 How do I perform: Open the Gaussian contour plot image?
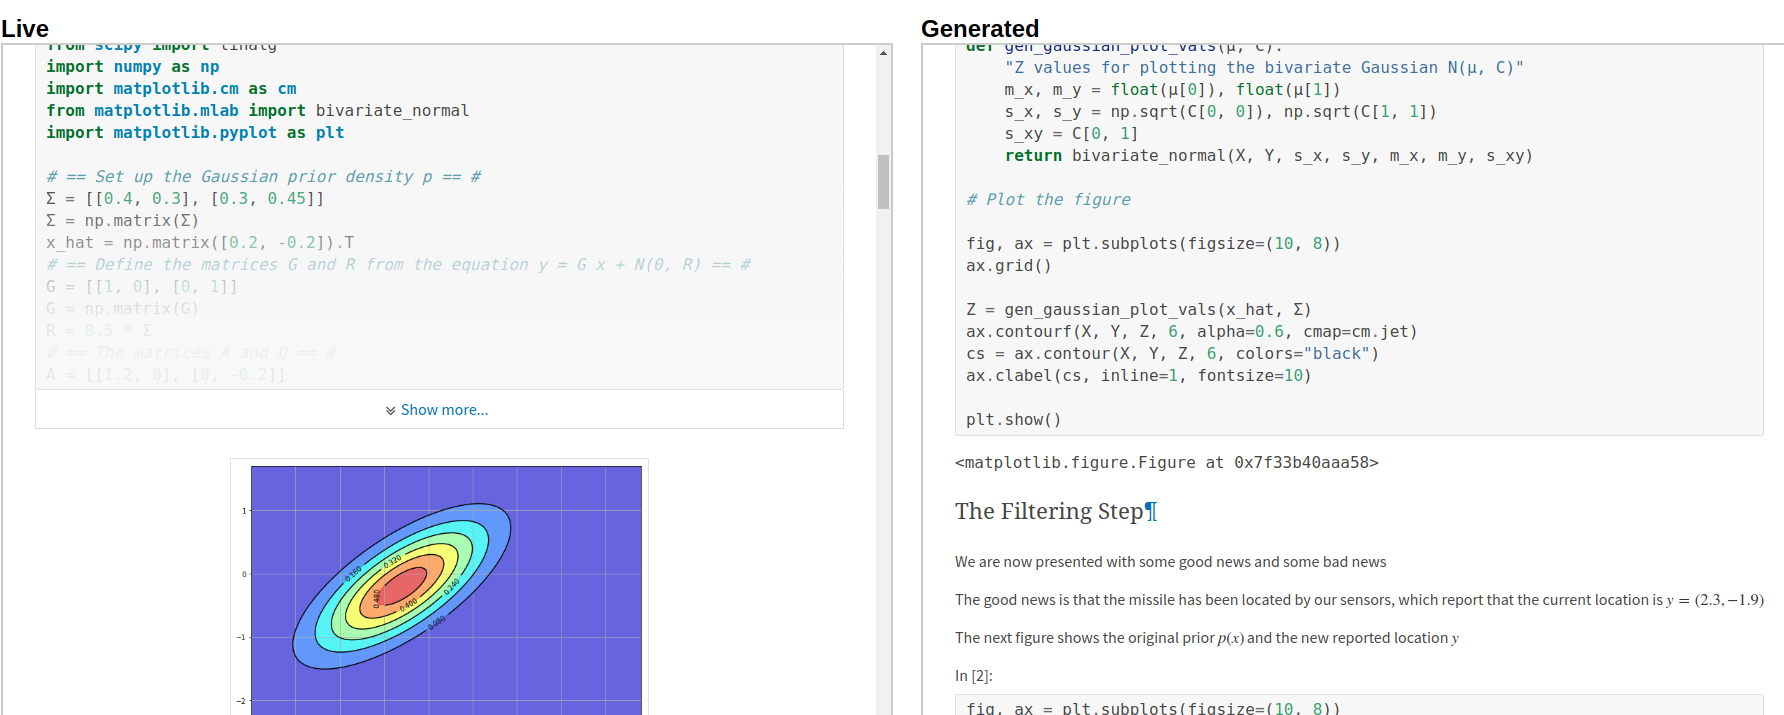(x=440, y=588)
